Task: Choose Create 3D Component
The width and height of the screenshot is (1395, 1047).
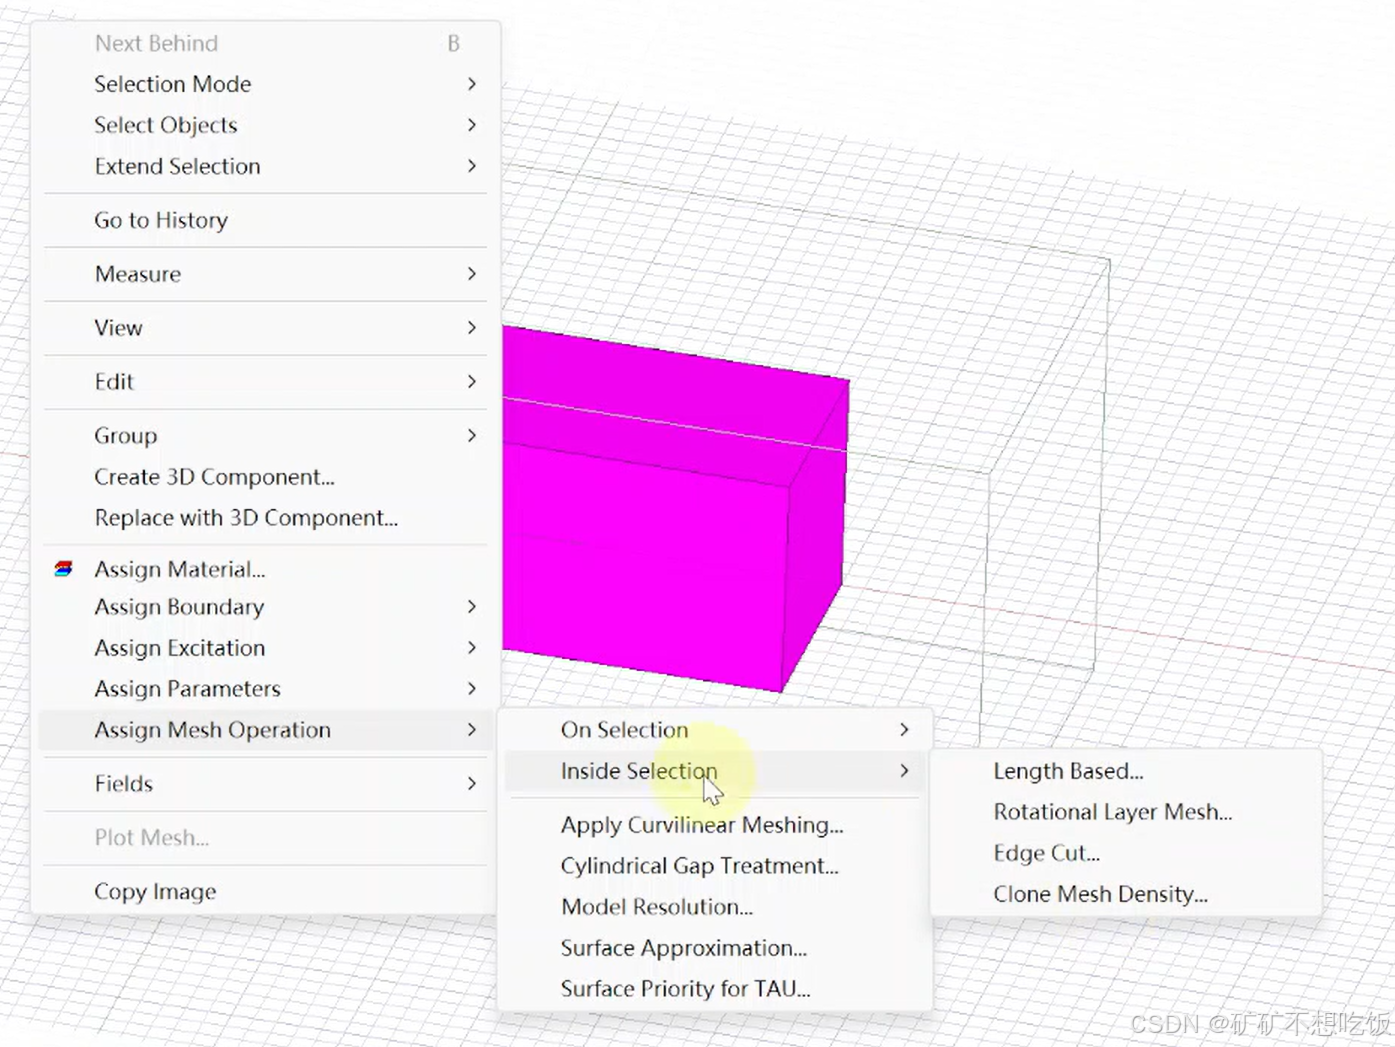Action: pyautogui.click(x=265, y=477)
